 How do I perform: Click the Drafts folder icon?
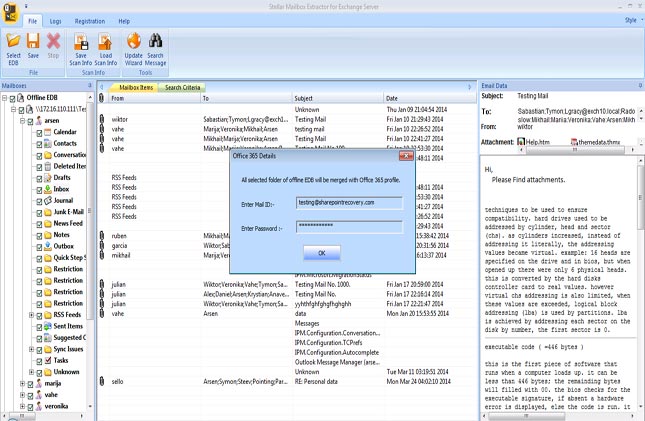click(48, 178)
